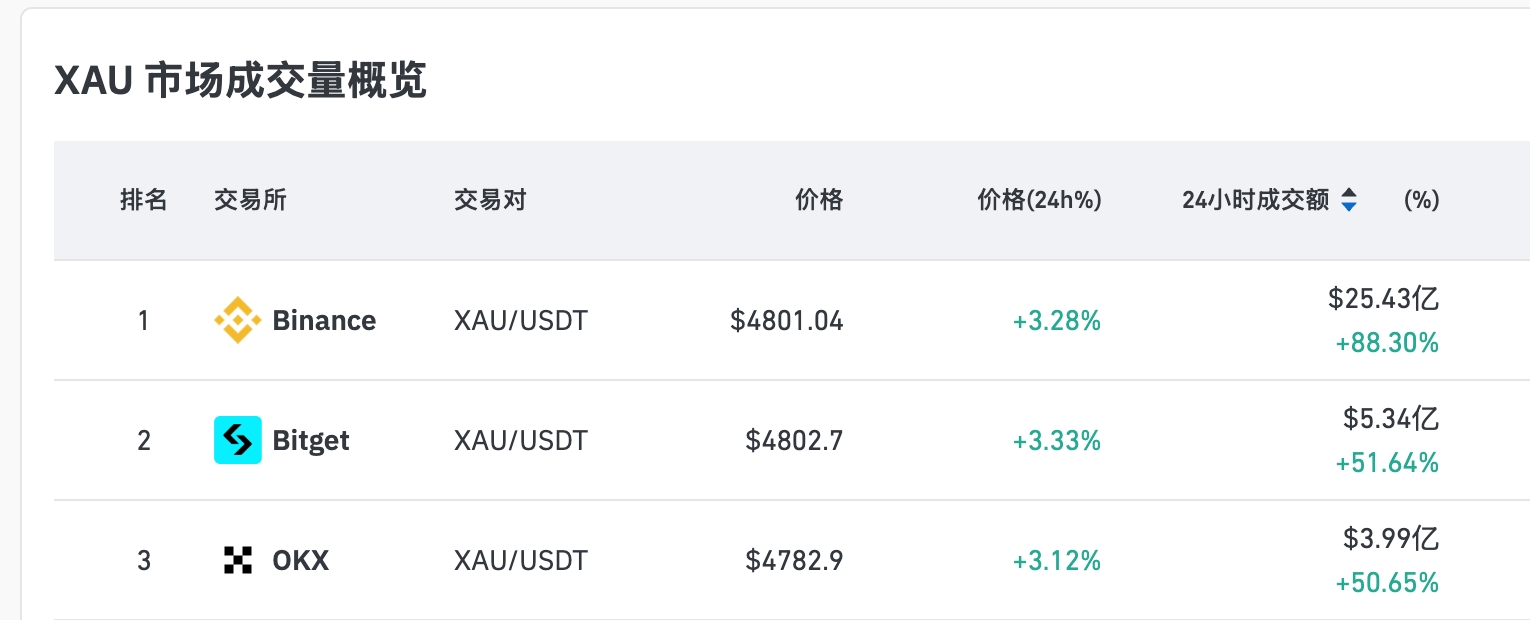Image resolution: width=1530 pixels, height=620 pixels.
Task: Open the OKX exchange link
Action: [x=300, y=560]
